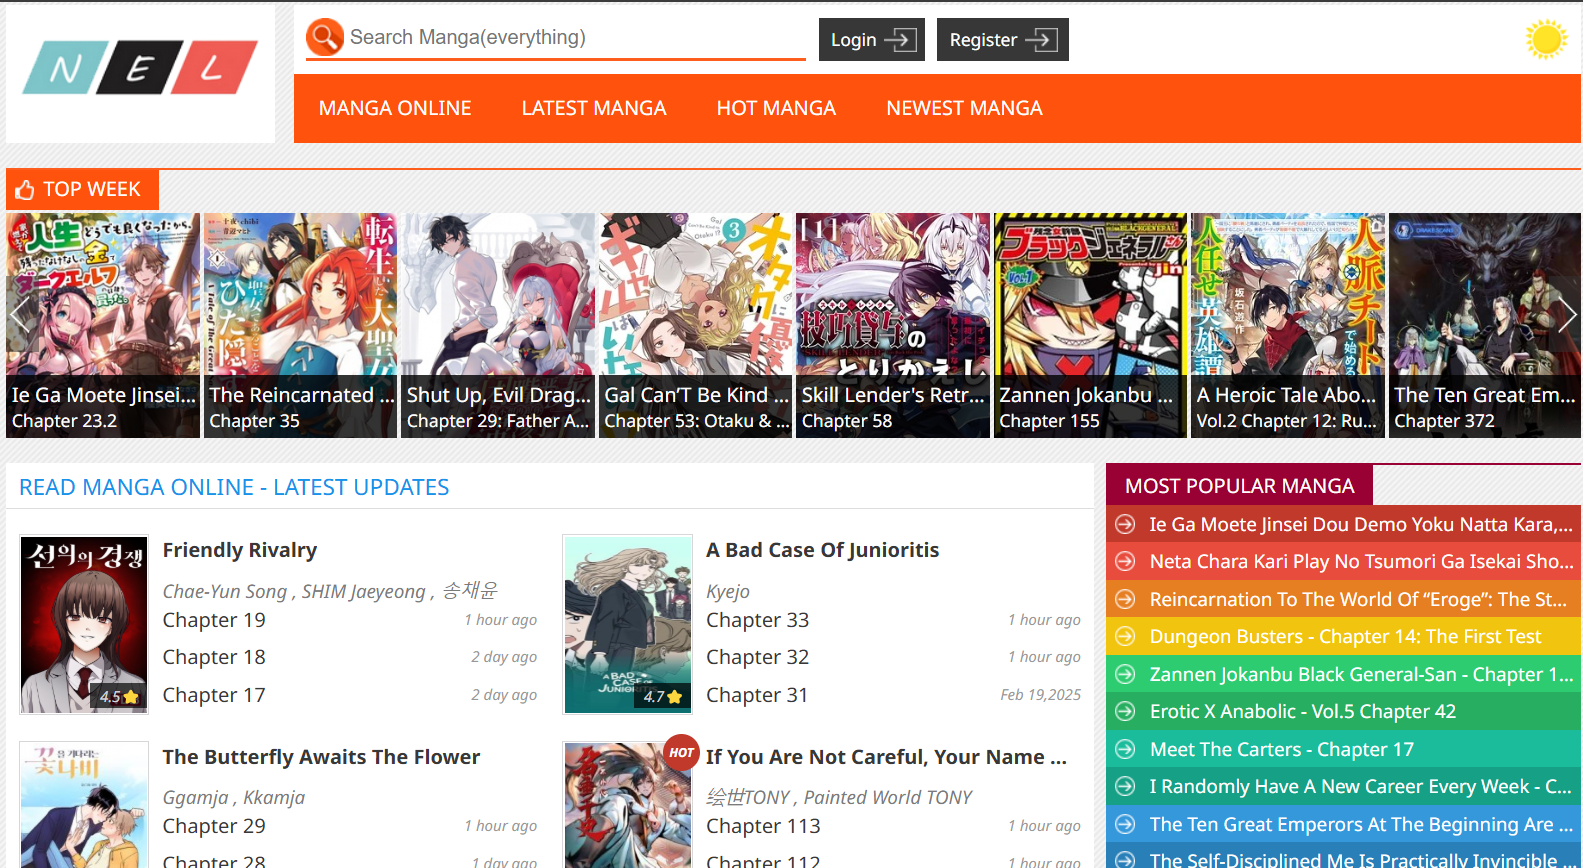Open Gal Can't Be Kind carousel thumbnail
Viewport: 1583px width, 868px height.
click(696, 325)
